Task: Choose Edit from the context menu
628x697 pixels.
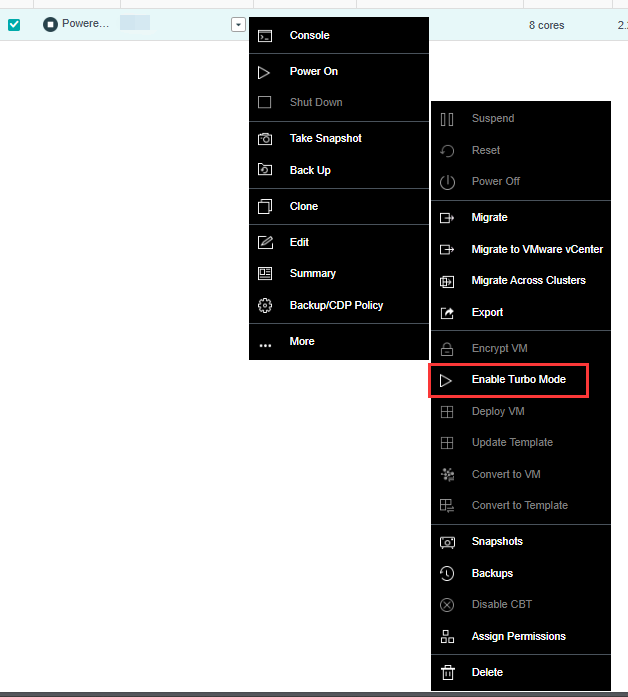Action: click(299, 243)
